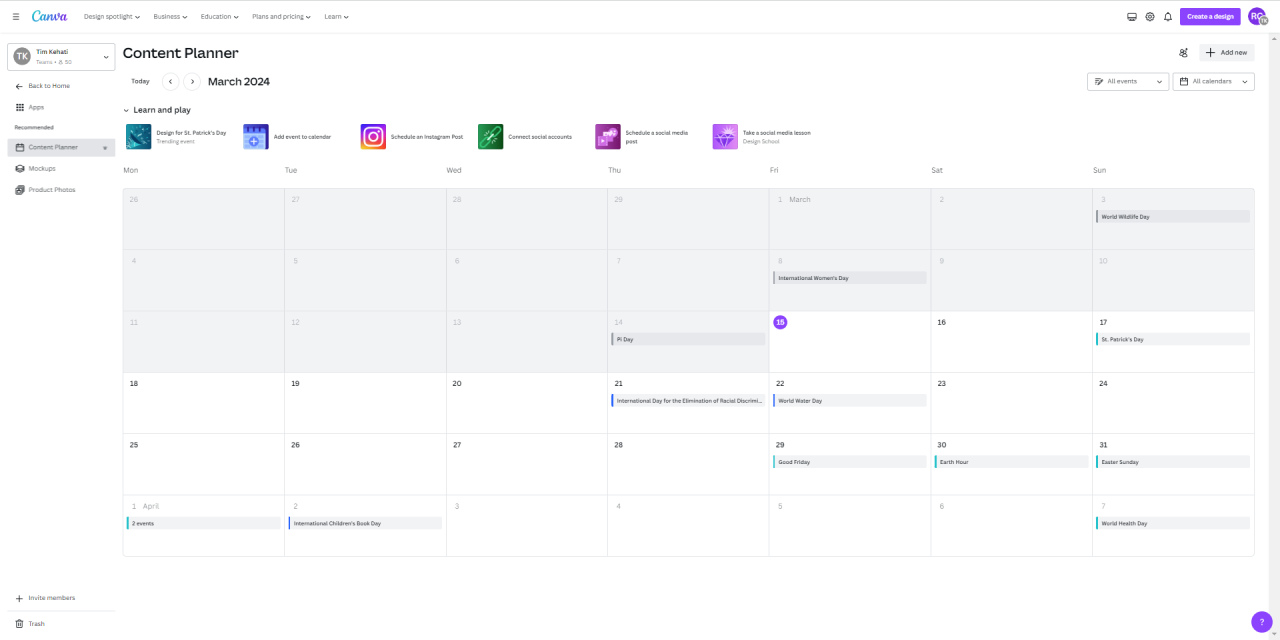
Task: Click the Add new button
Action: pyautogui.click(x=1226, y=53)
